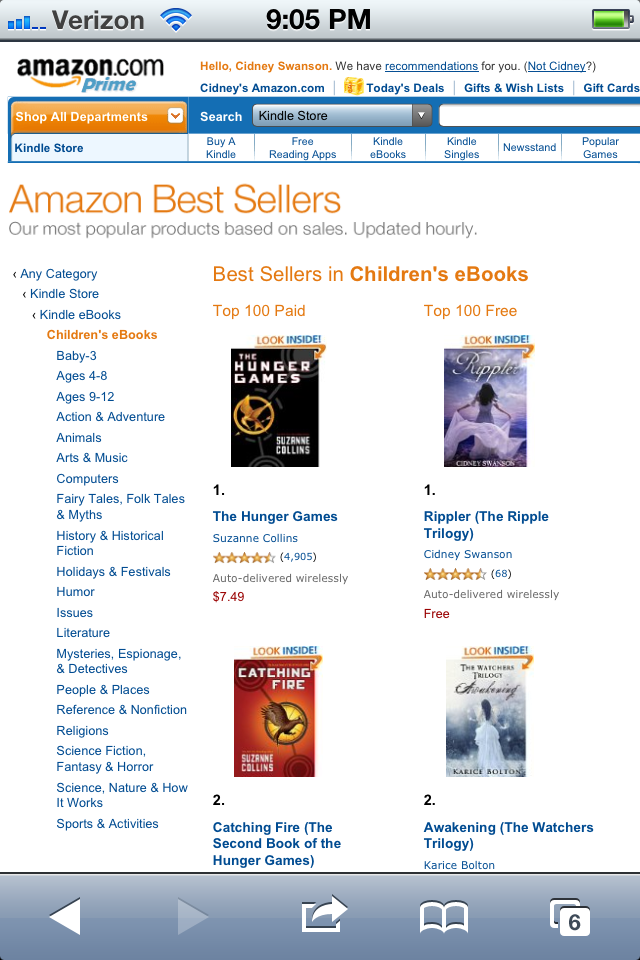Tap the Safari share icon
The width and height of the screenshot is (640, 960).
324,915
